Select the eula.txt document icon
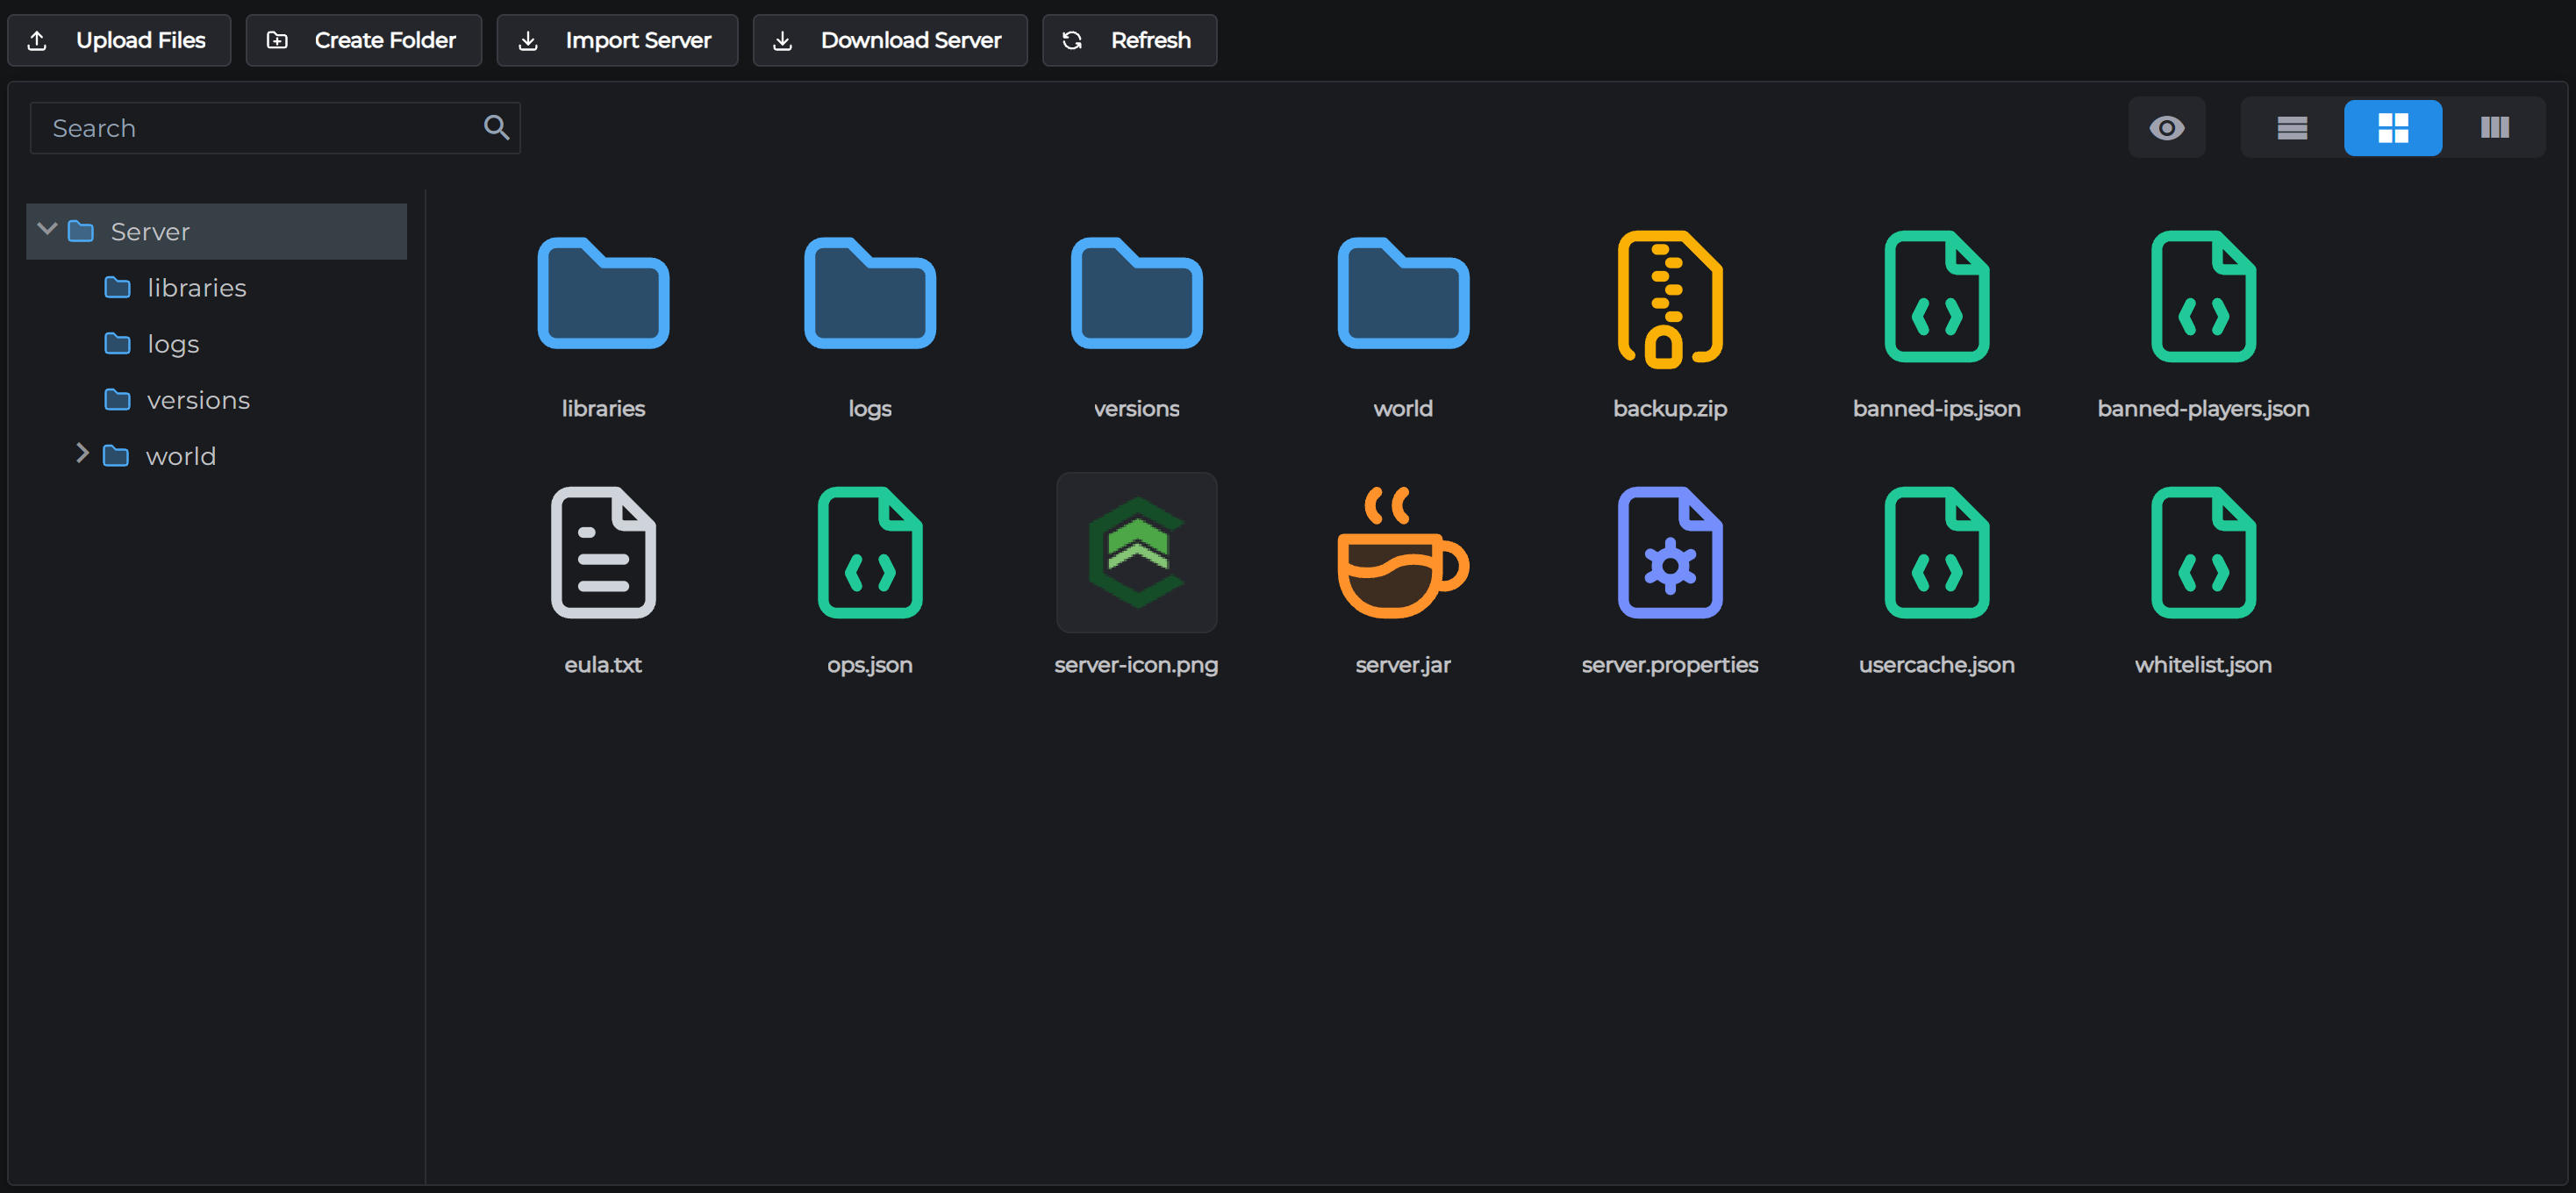 603,552
